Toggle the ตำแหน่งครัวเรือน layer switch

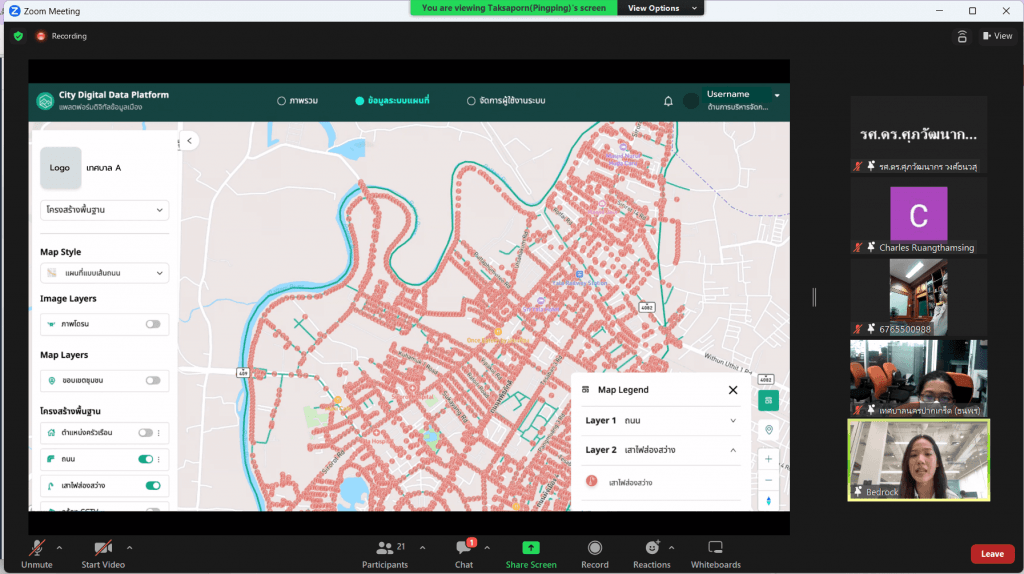pyautogui.click(x=145, y=432)
